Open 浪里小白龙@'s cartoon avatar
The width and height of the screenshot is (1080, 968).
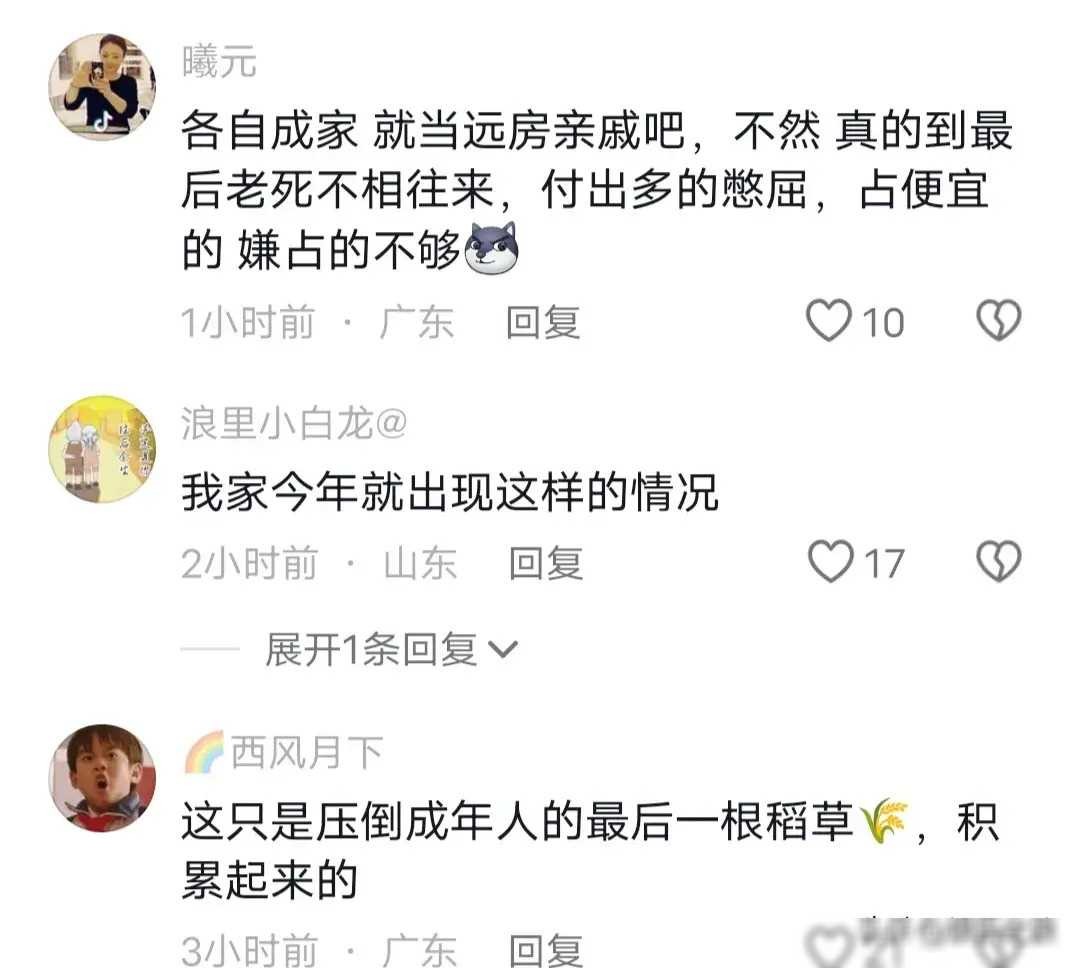[102, 448]
